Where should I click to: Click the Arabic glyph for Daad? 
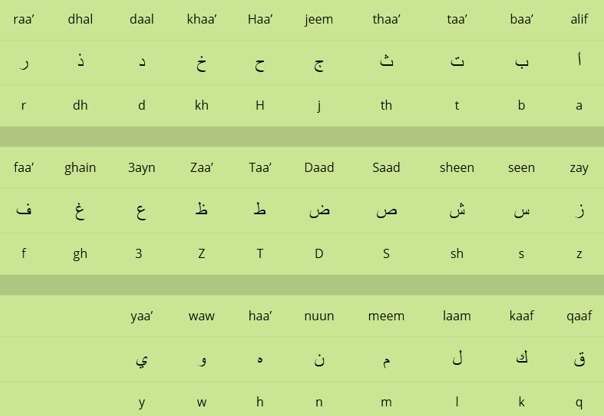coord(319,210)
